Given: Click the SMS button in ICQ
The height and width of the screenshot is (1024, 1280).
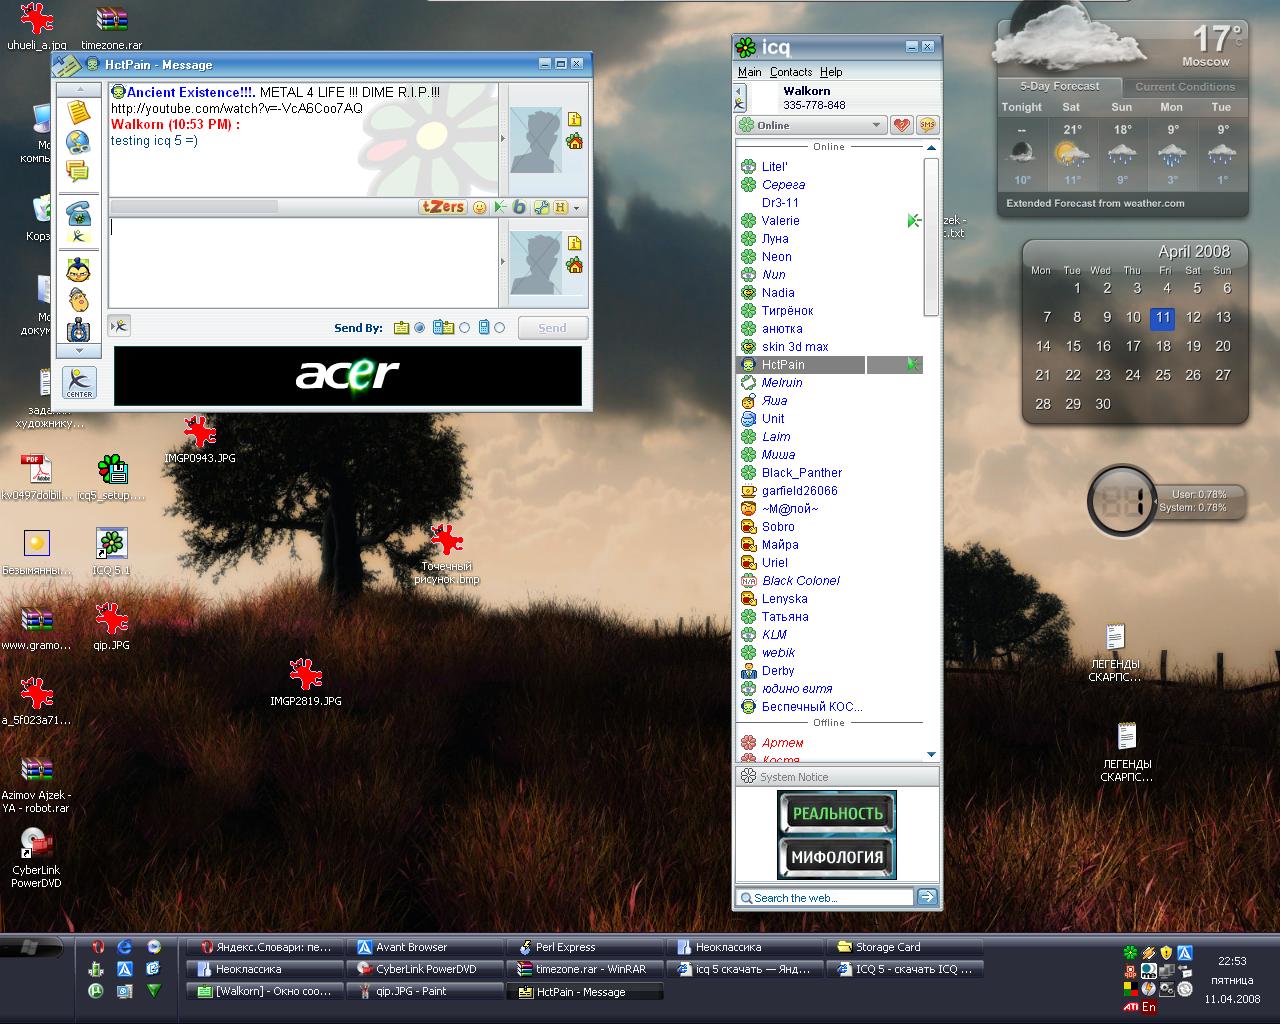Looking at the screenshot, I should click(928, 125).
